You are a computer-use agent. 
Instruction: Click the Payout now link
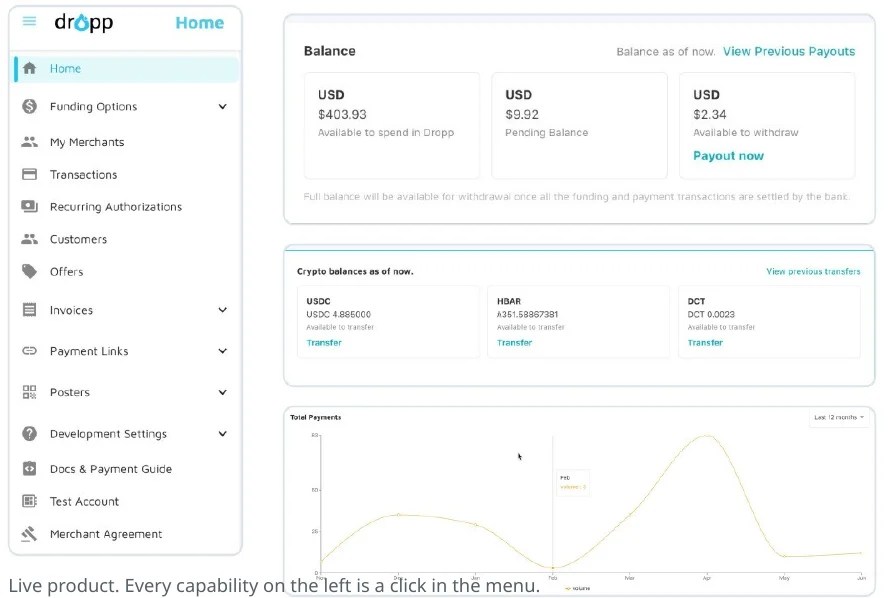click(728, 156)
